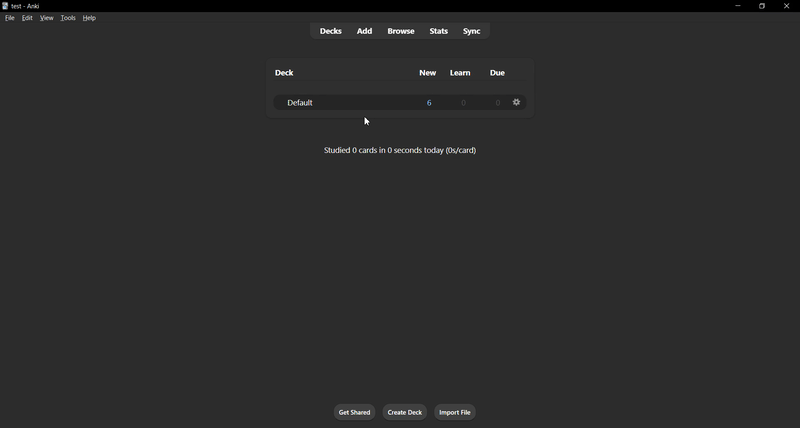The height and width of the screenshot is (428, 800).
Task: Open the Tools menu
Action: pos(68,18)
